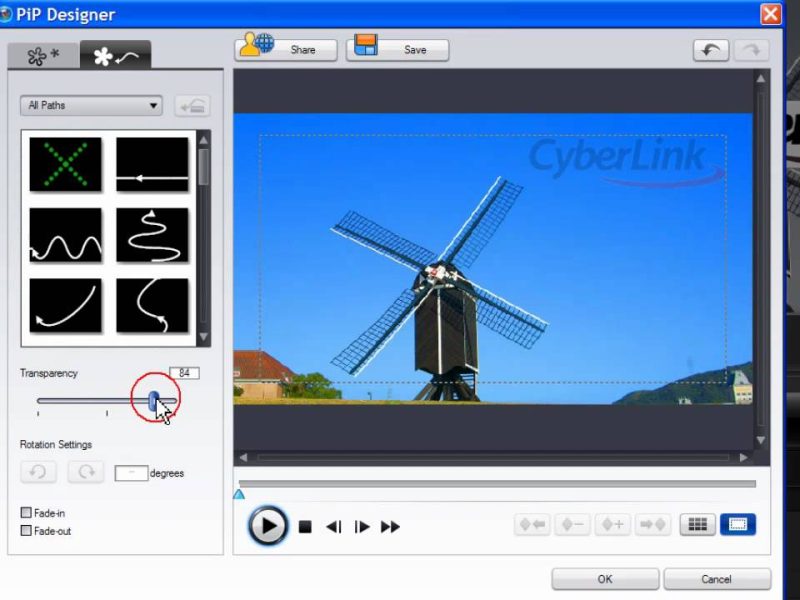
Task: Click the save custom path icon
Action: 192,106
